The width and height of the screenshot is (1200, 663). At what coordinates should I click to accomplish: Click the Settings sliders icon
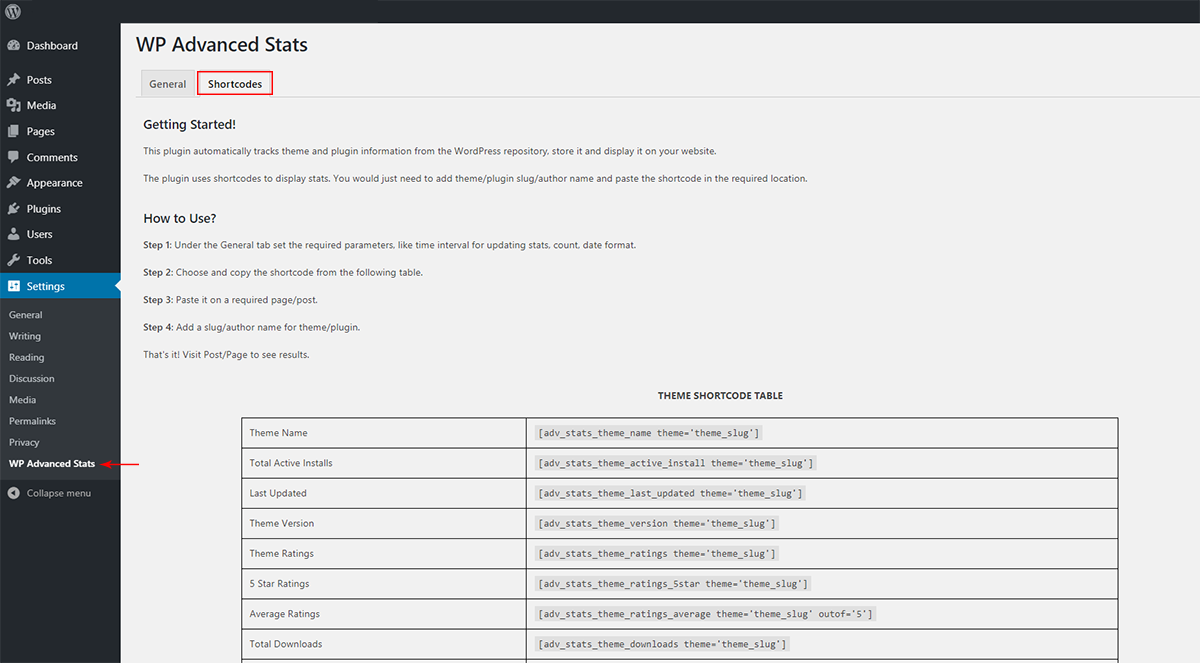pos(13,286)
